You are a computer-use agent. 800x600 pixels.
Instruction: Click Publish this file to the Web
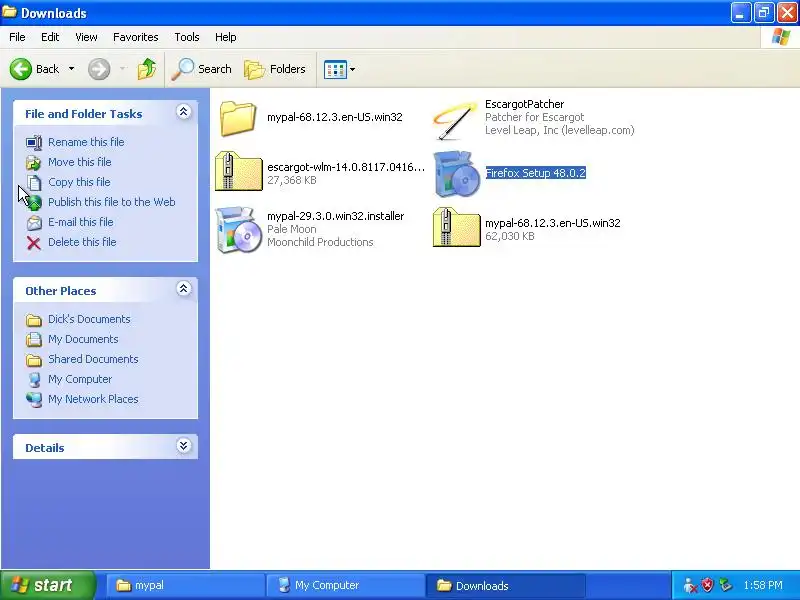112,202
